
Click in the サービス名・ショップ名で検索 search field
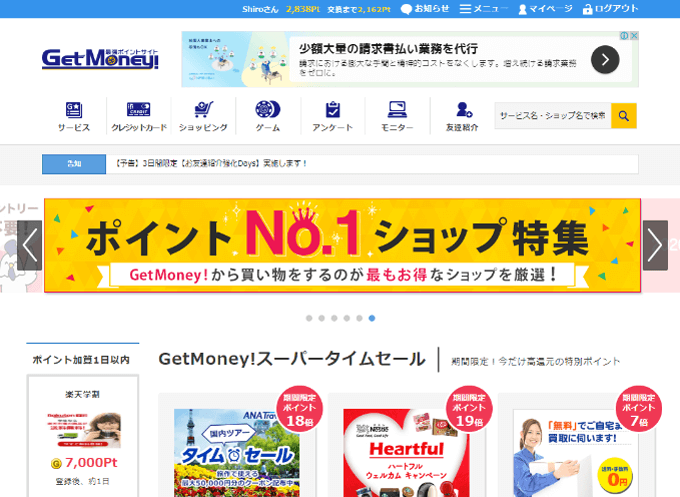[x=552, y=116]
